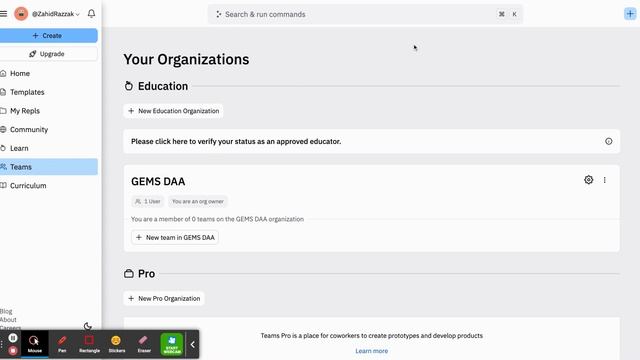Image resolution: width=640 pixels, height=360 pixels.
Task: Toggle the hamburger sidebar menu
Action: coord(3,14)
